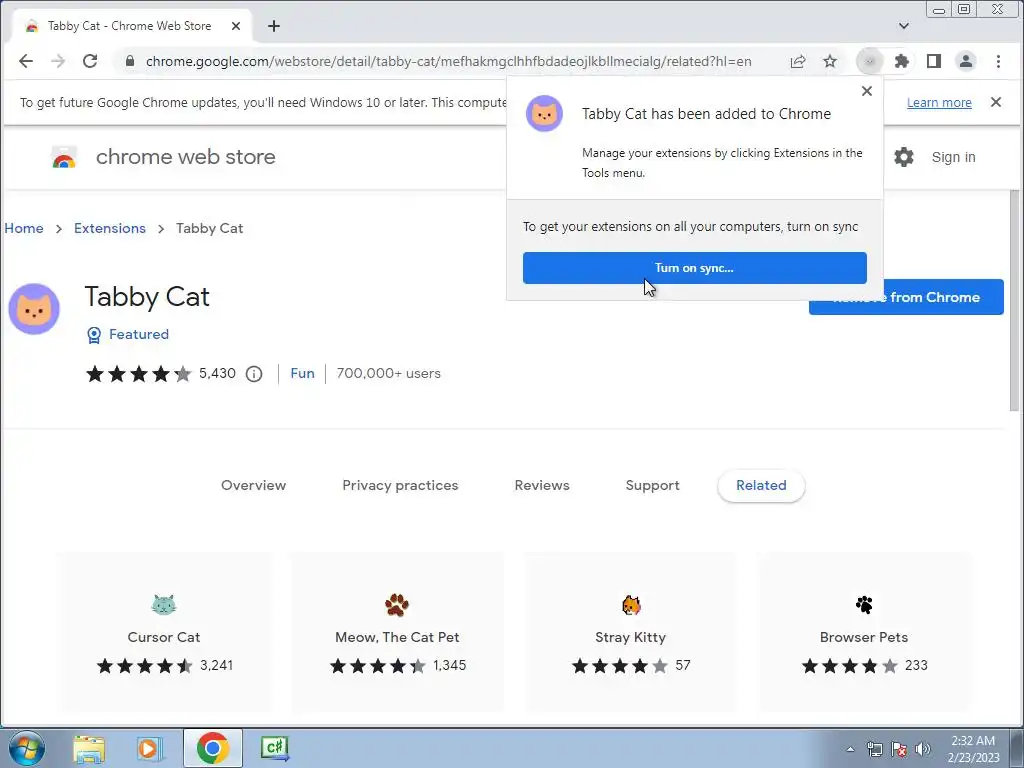Launch Windows Media Player from taskbar
Screen dimensions: 1024x768
click(x=150, y=748)
